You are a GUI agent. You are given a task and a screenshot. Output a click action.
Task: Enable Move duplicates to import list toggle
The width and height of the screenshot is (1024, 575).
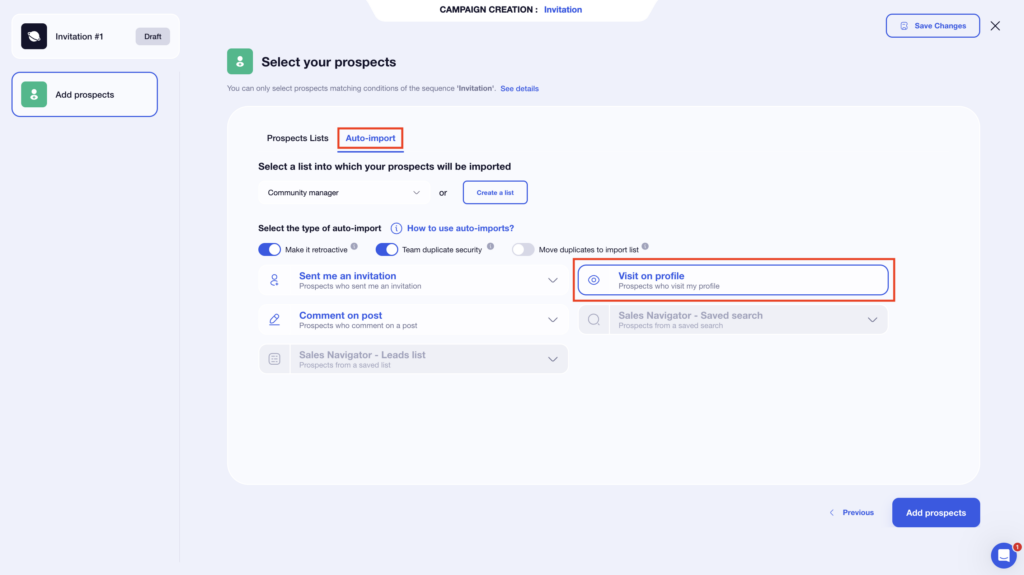[x=523, y=249]
